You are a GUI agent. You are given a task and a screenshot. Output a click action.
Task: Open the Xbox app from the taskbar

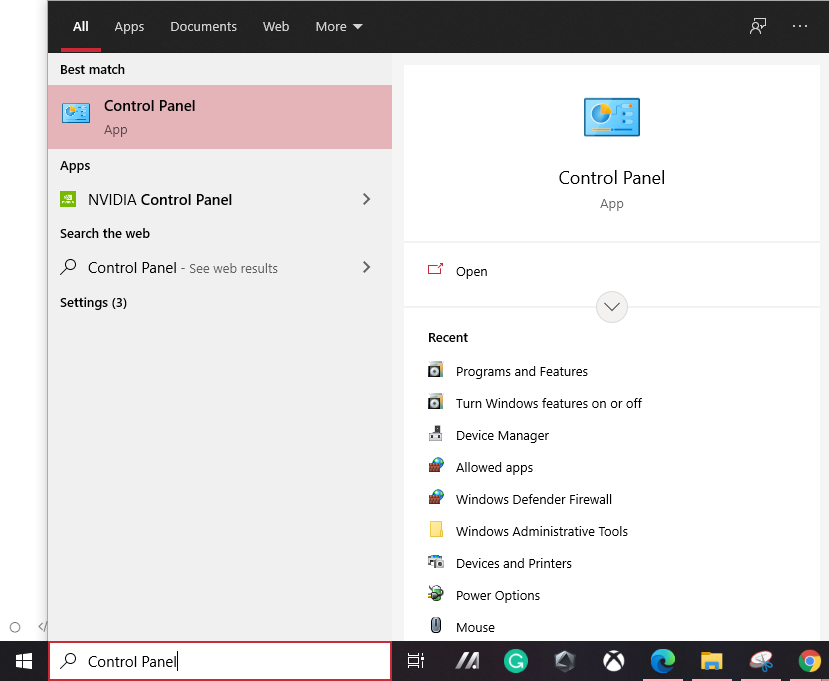613,661
